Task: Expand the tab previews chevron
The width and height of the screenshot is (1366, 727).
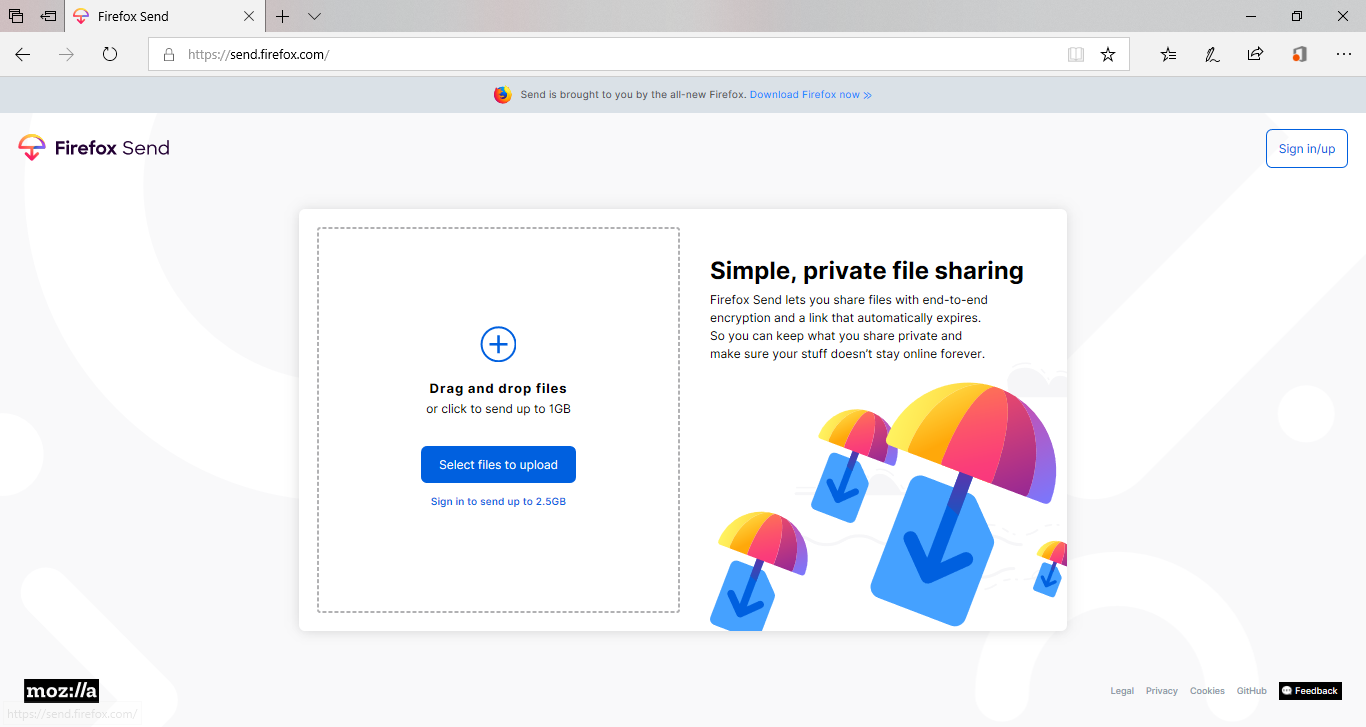Action: tap(315, 16)
